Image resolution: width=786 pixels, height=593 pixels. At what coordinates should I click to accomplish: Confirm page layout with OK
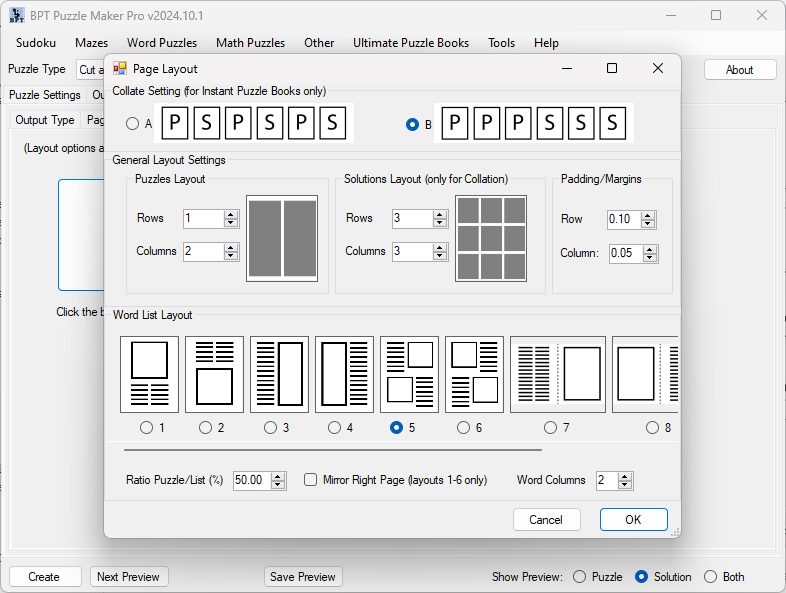pos(633,520)
